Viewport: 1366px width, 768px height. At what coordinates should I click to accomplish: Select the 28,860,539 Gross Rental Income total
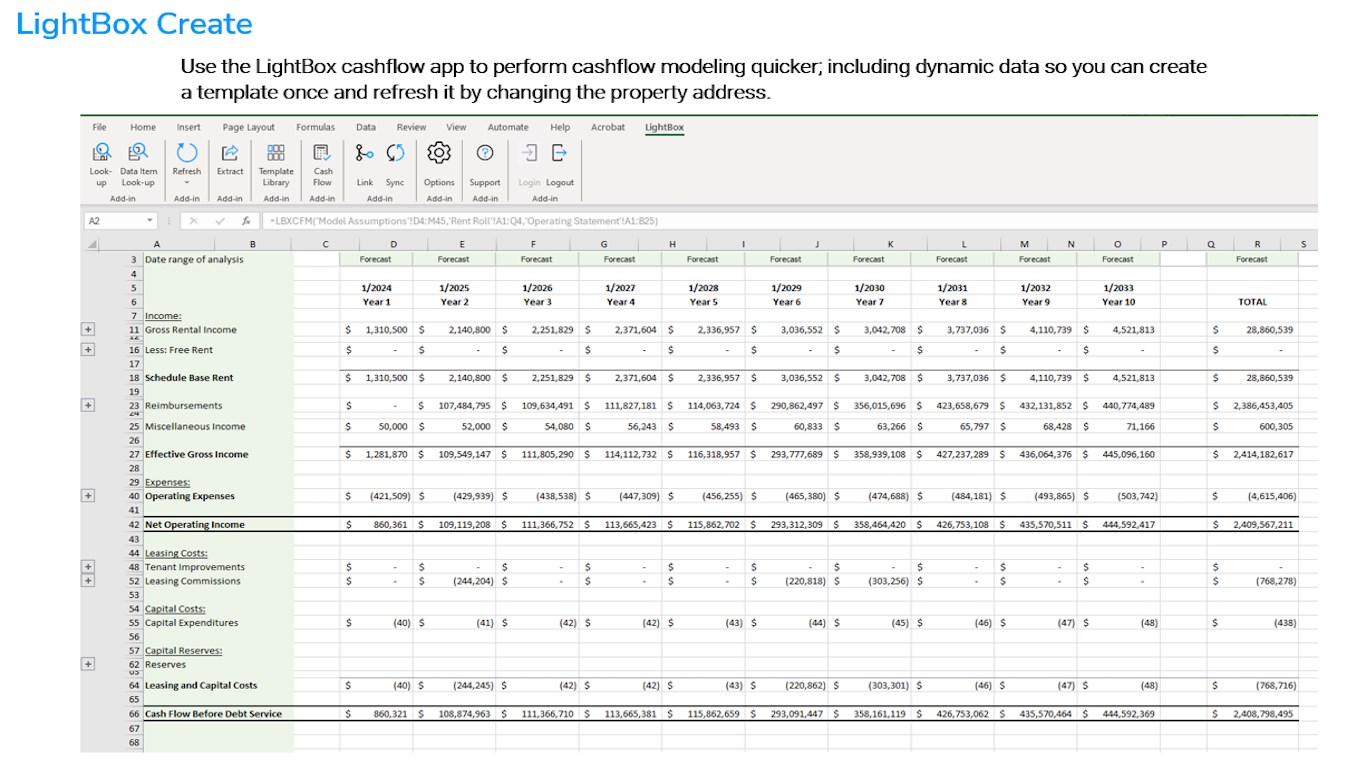(1252, 329)
